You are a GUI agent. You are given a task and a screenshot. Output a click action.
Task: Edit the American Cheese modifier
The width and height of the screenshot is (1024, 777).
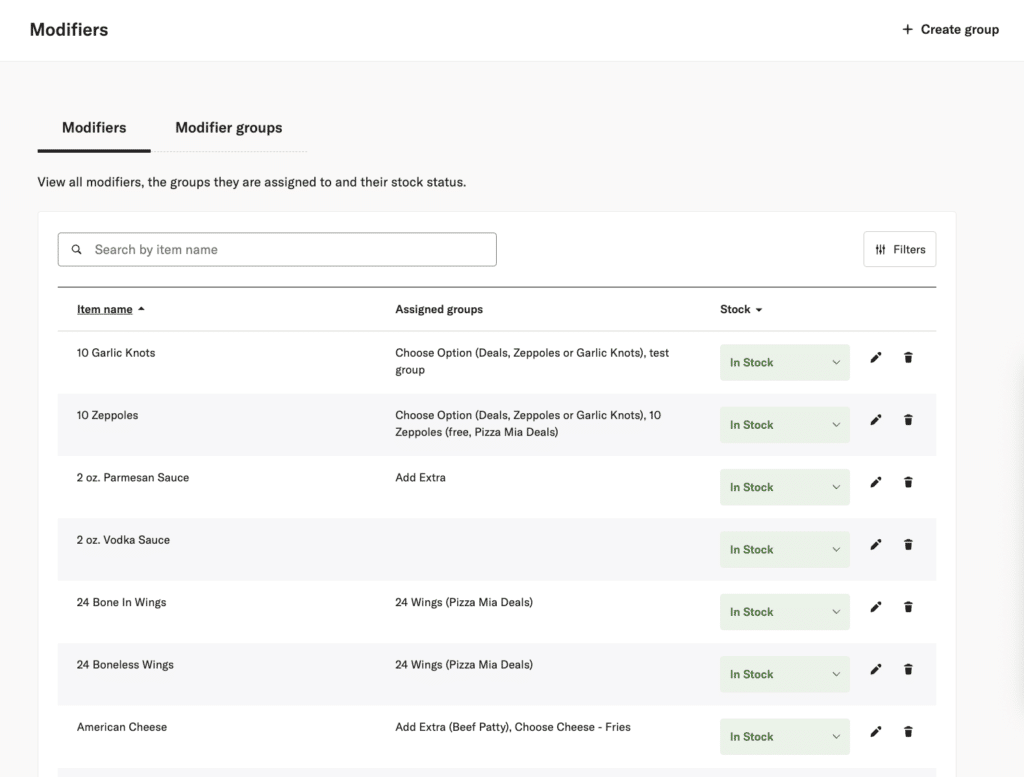876,732
